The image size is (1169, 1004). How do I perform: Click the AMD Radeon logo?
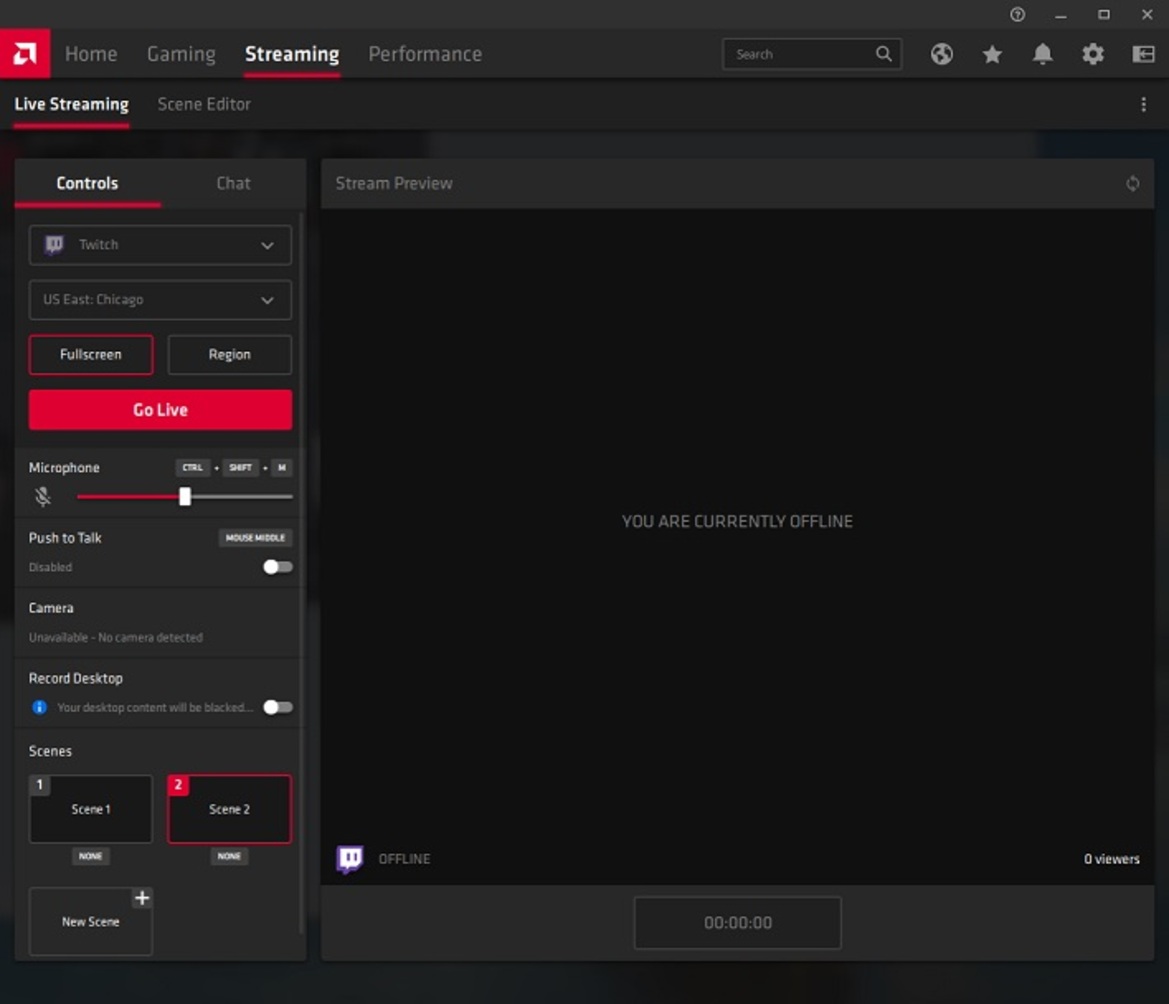23,52
